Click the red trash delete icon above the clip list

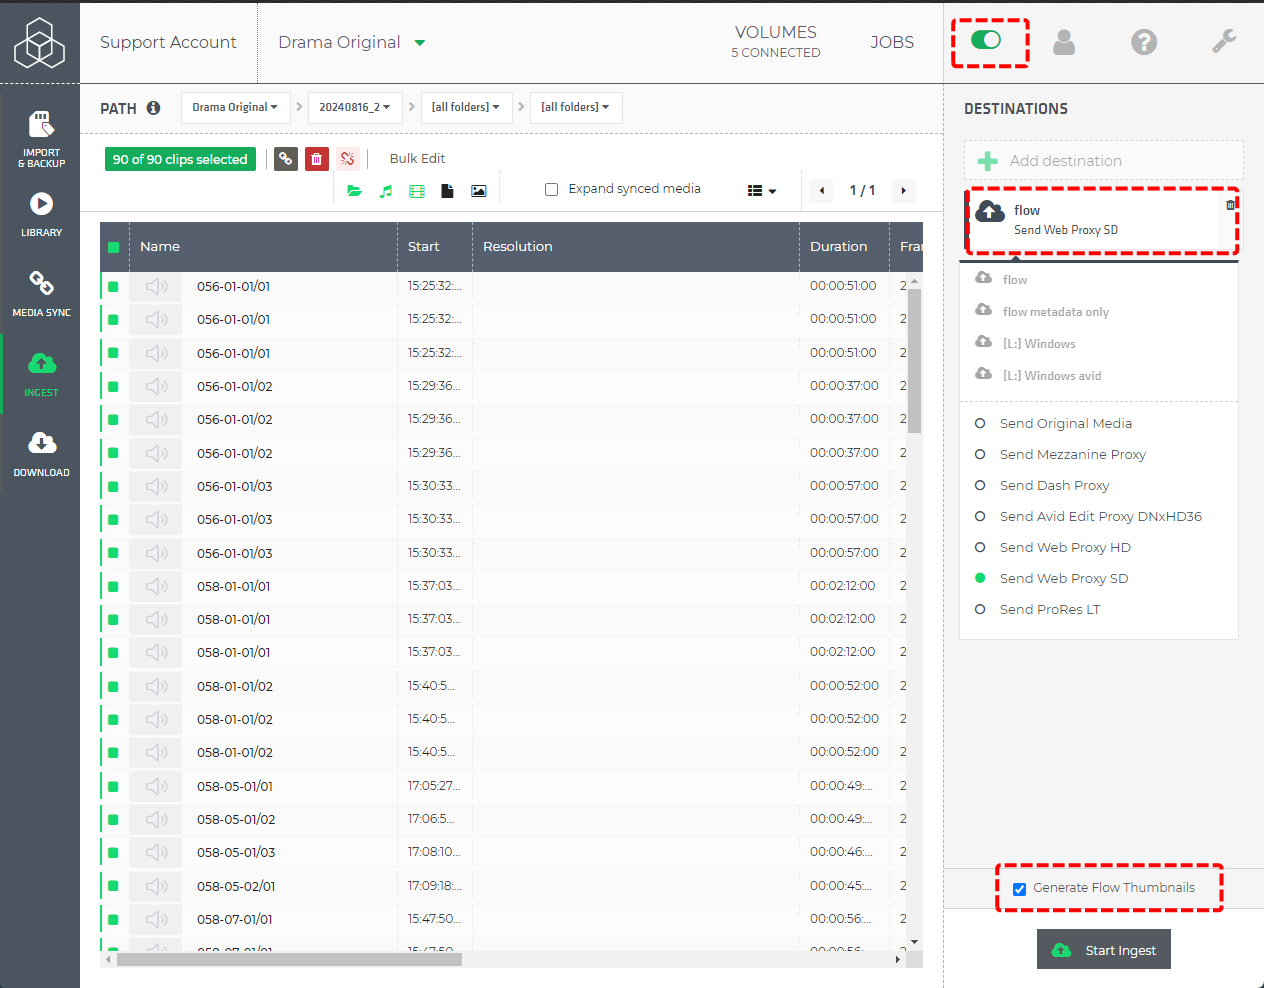click(x=316, y=159)
